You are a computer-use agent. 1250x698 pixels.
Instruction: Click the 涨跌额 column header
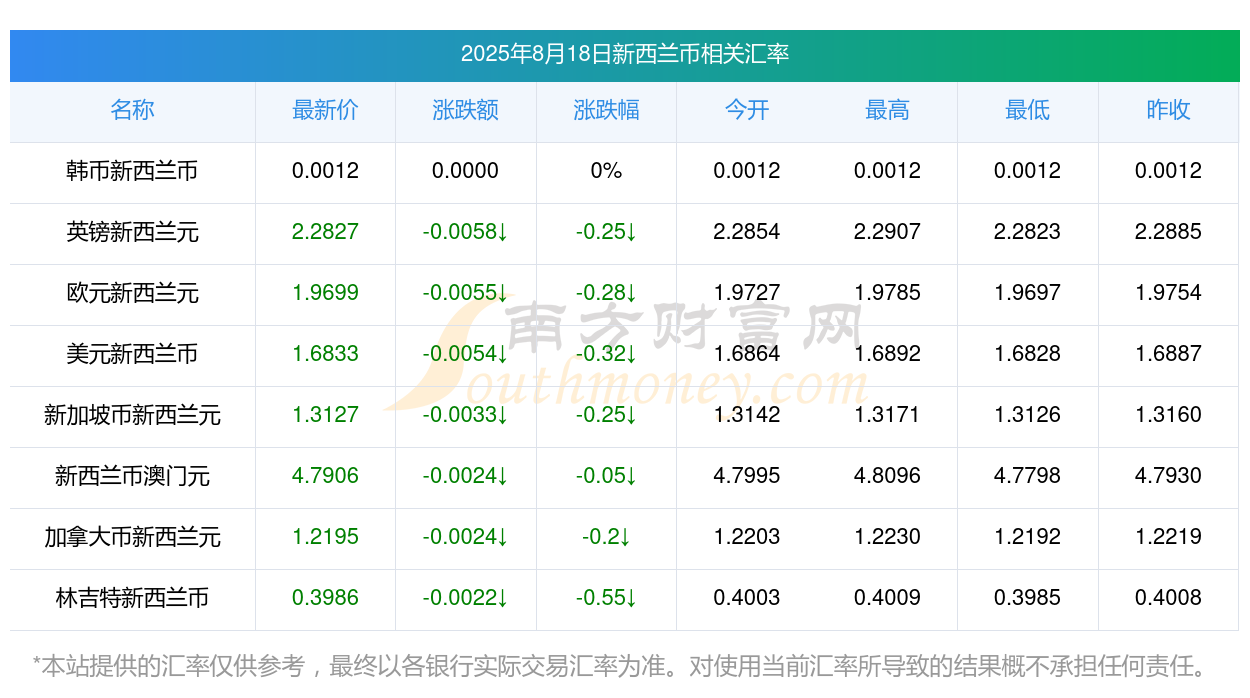point(465,110)
